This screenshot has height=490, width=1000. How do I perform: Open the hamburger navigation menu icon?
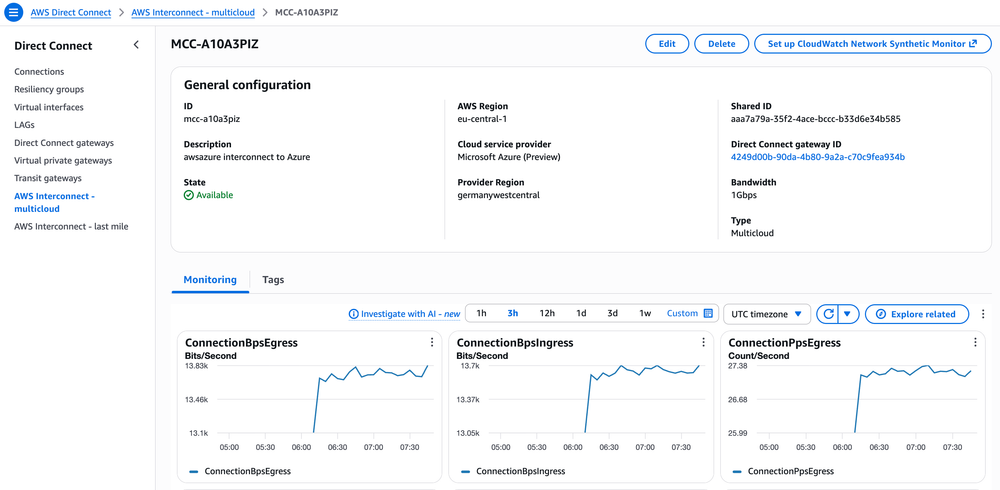point(13,12)
